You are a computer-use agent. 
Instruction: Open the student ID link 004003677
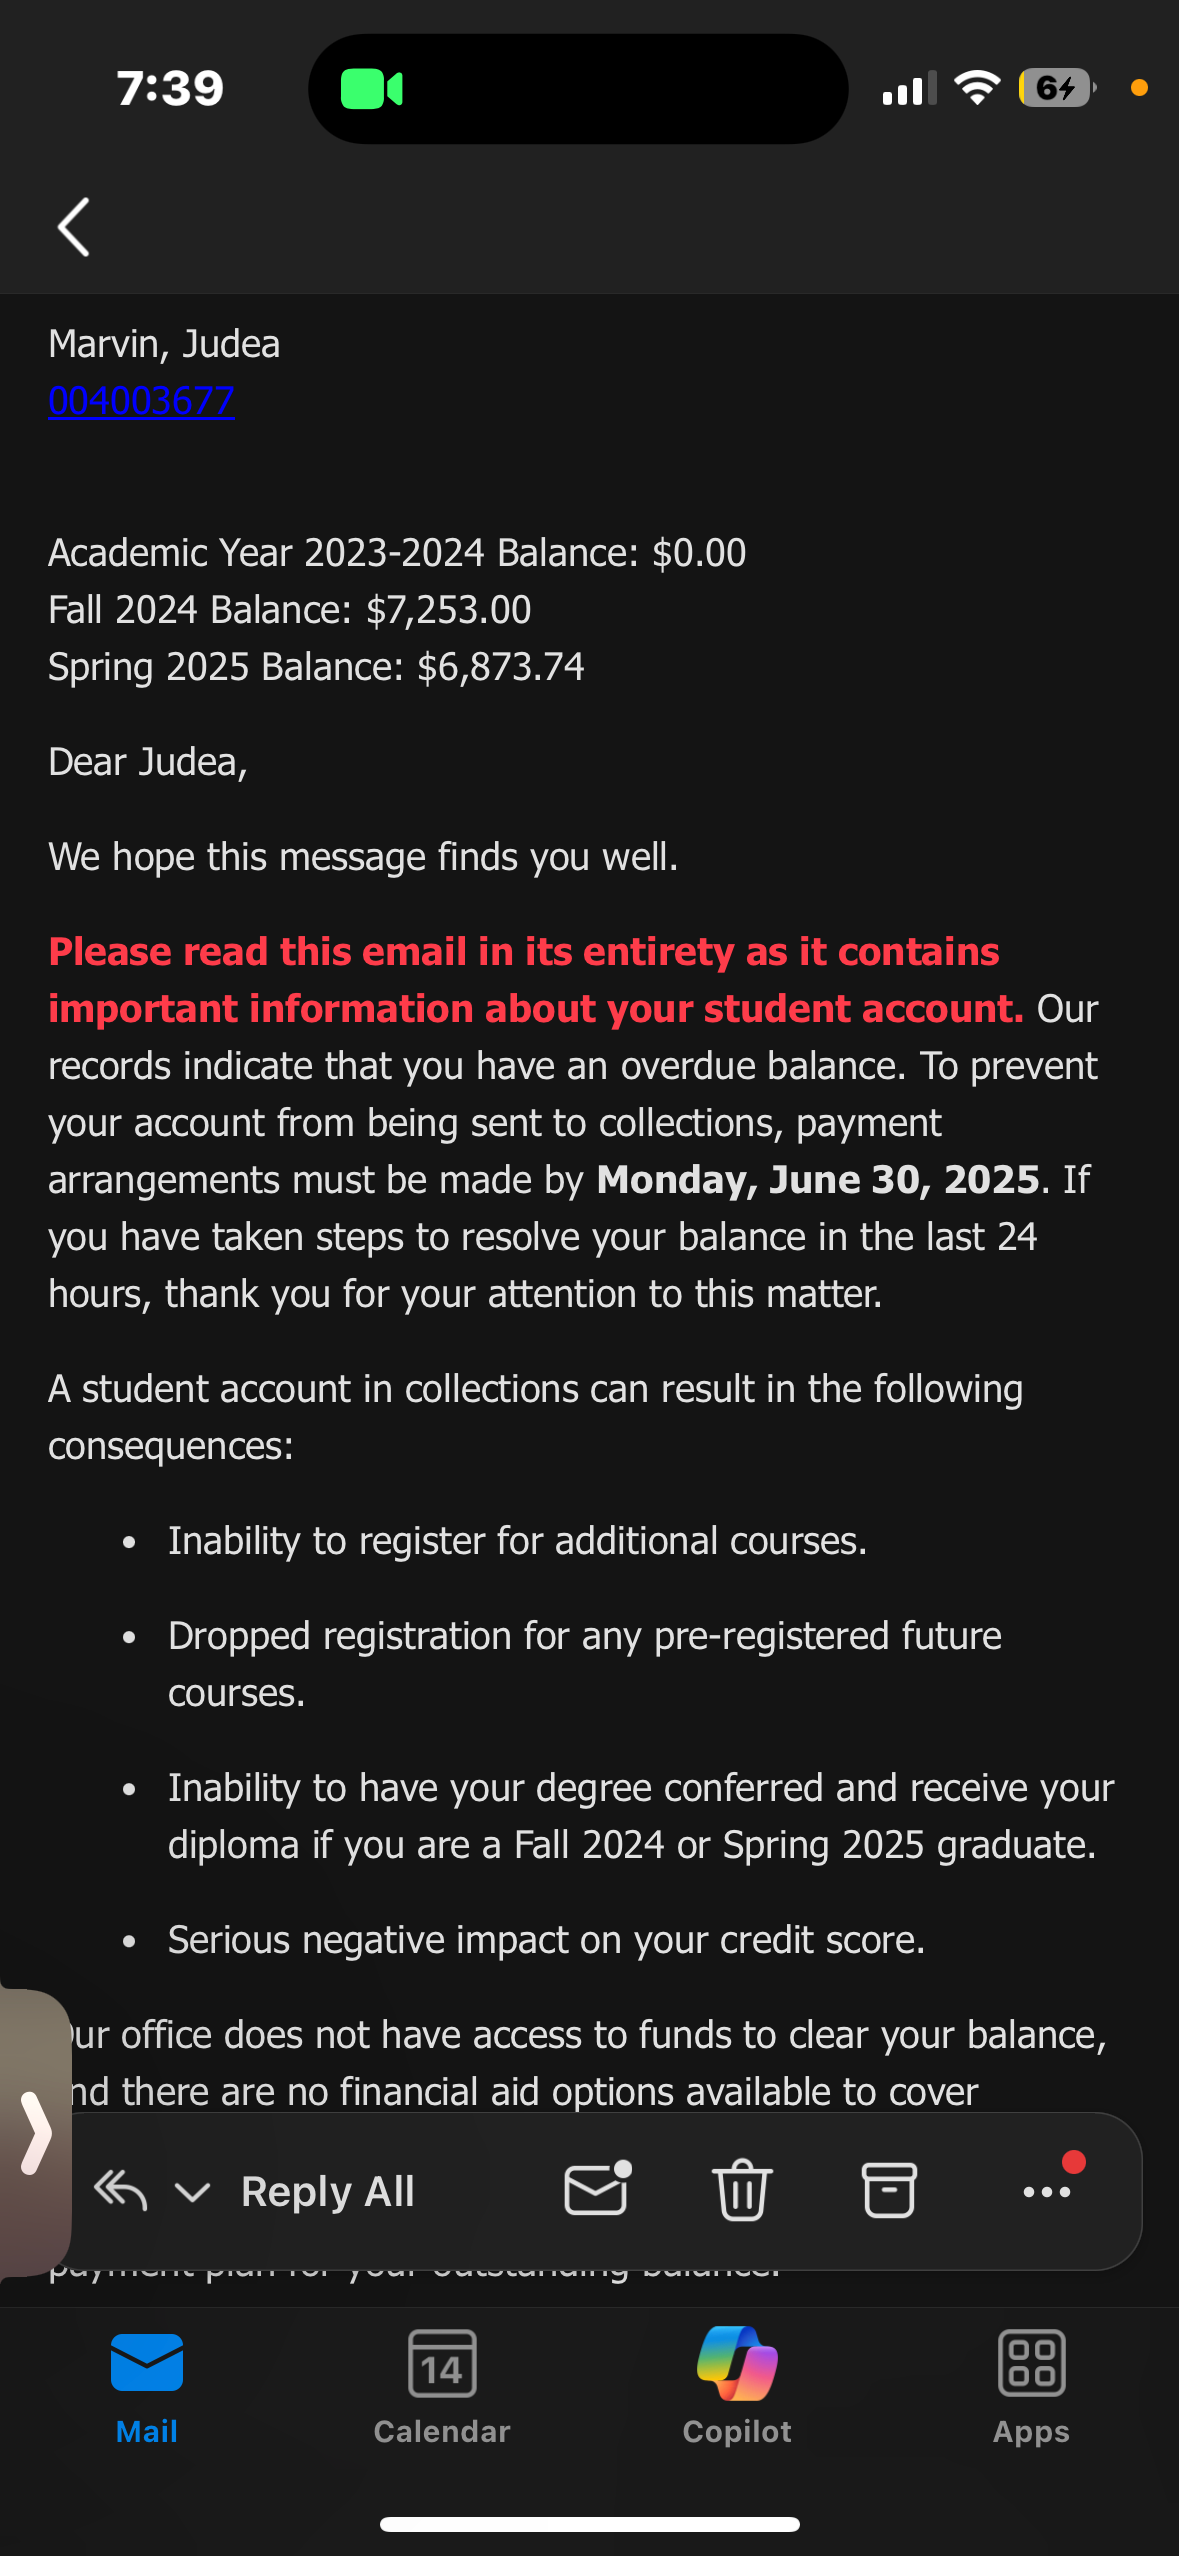[x=141, y=401]
